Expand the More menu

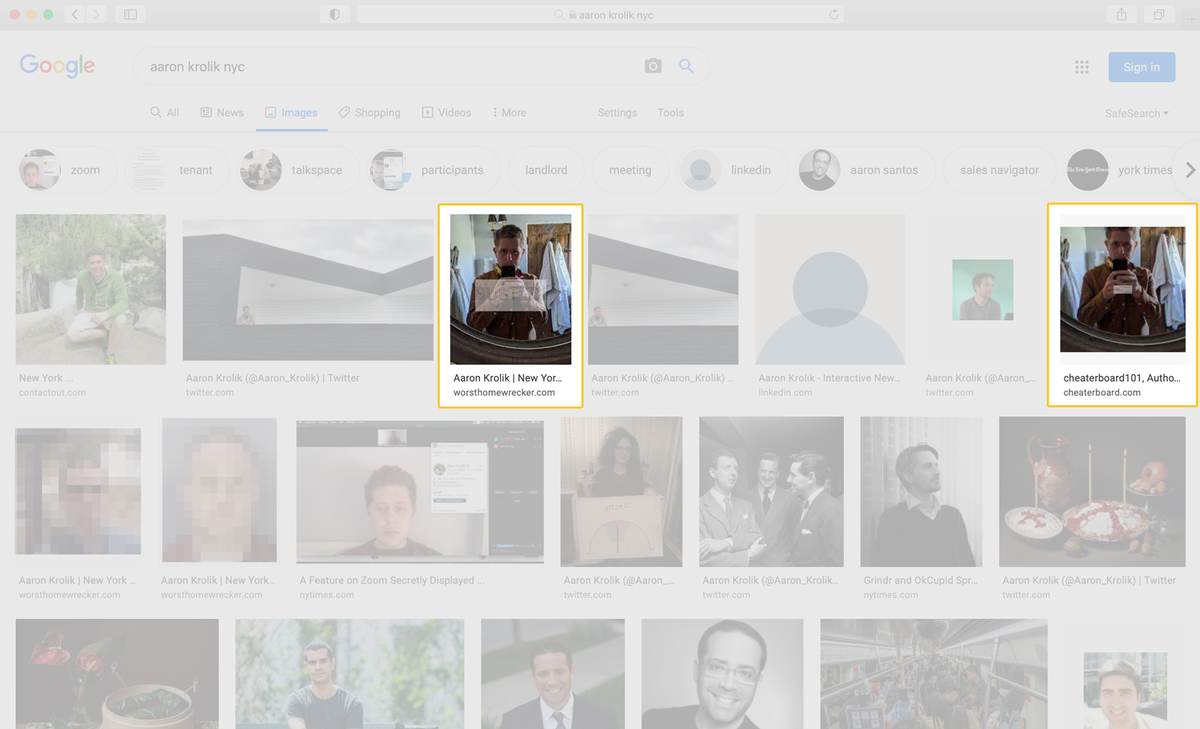click(x=510, y=113)
